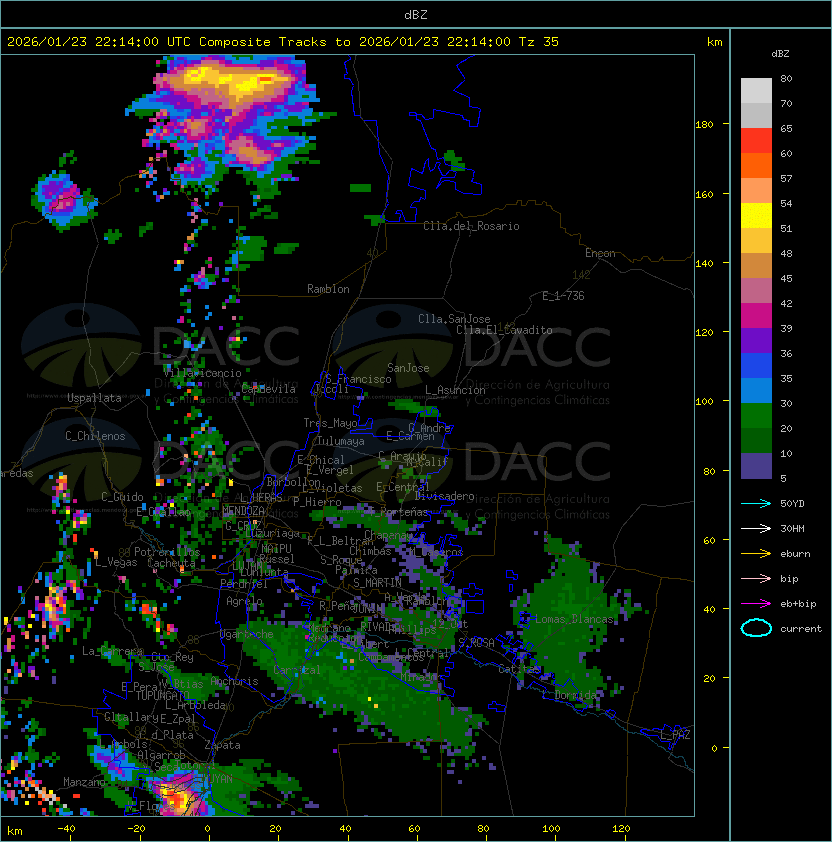Click the L_Dormida place label
The height and width of the screenshot is (842, 832).
[569, 695]
